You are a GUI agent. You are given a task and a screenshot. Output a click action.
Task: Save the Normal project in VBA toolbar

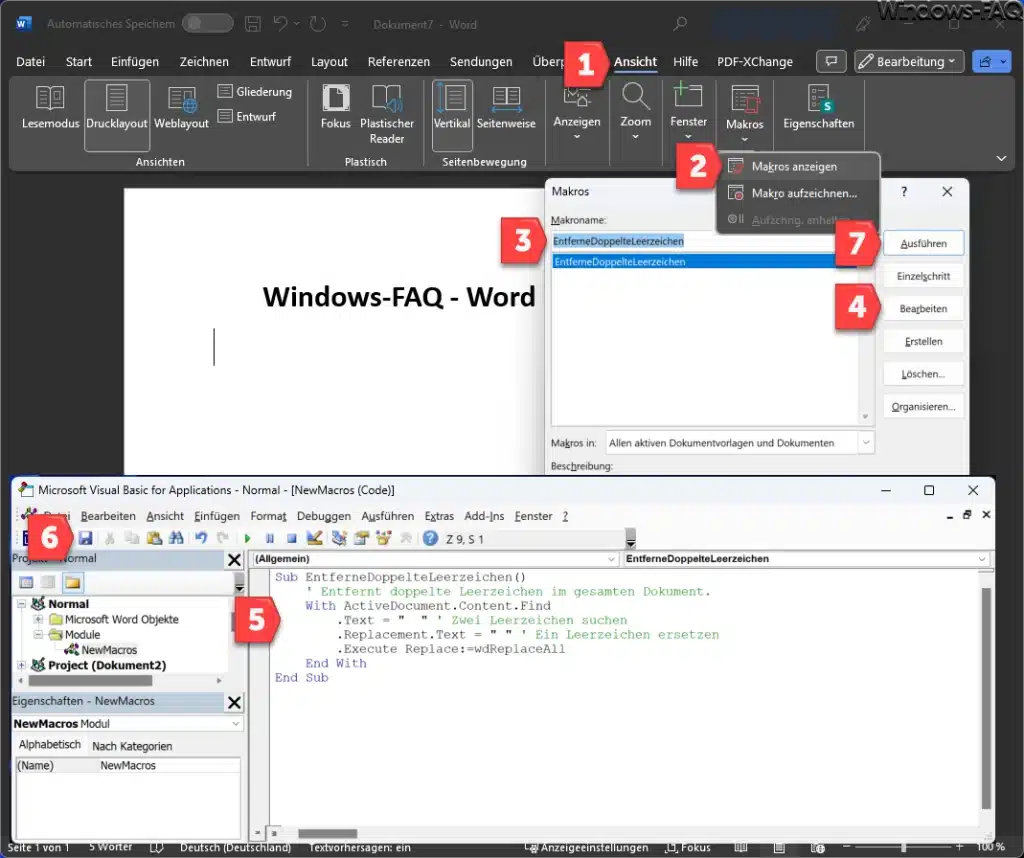coord(86,538)
